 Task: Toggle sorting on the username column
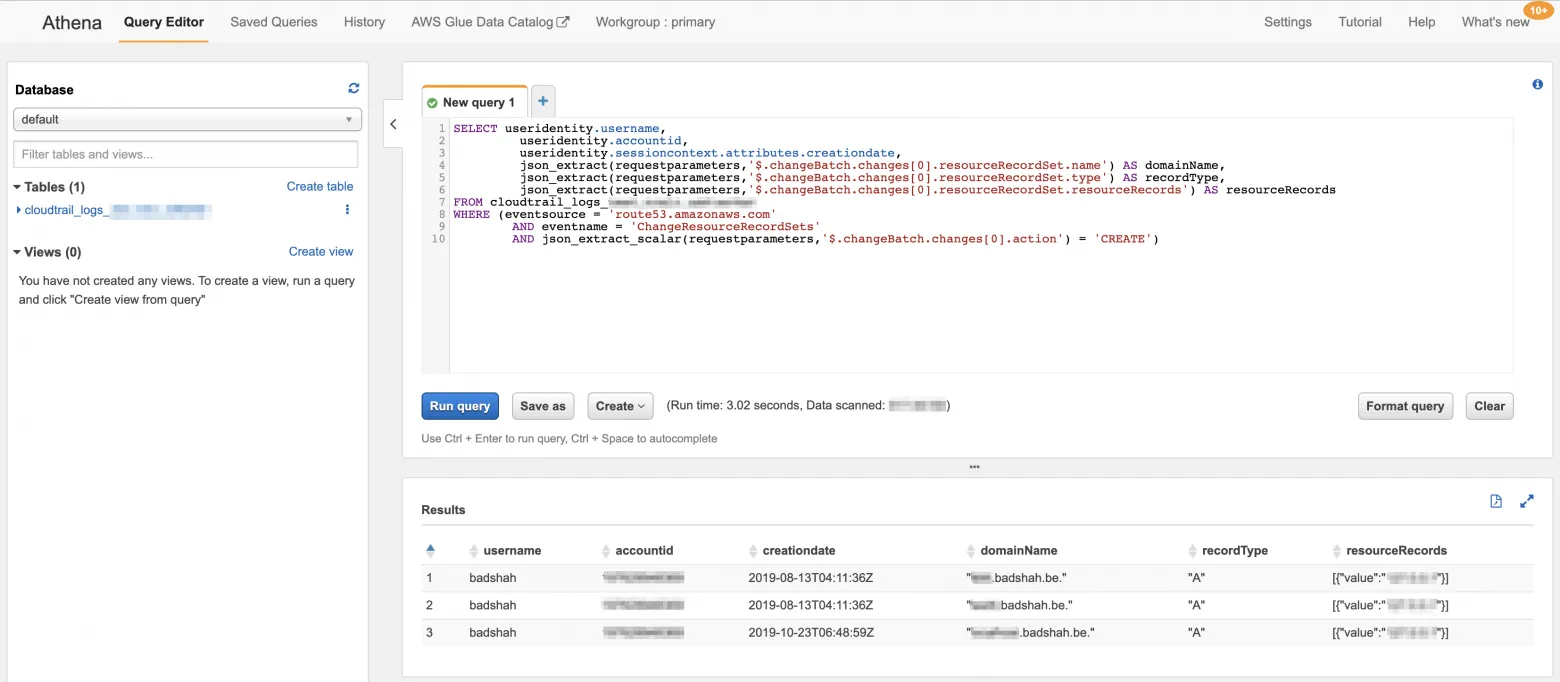point(472,550)
